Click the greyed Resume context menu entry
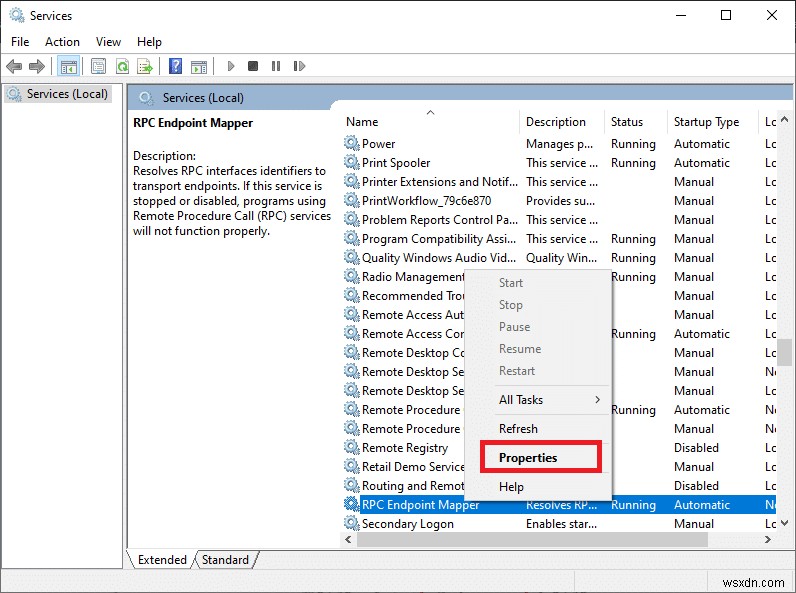Viewport: 796px width, 593px height. (520, 349)
